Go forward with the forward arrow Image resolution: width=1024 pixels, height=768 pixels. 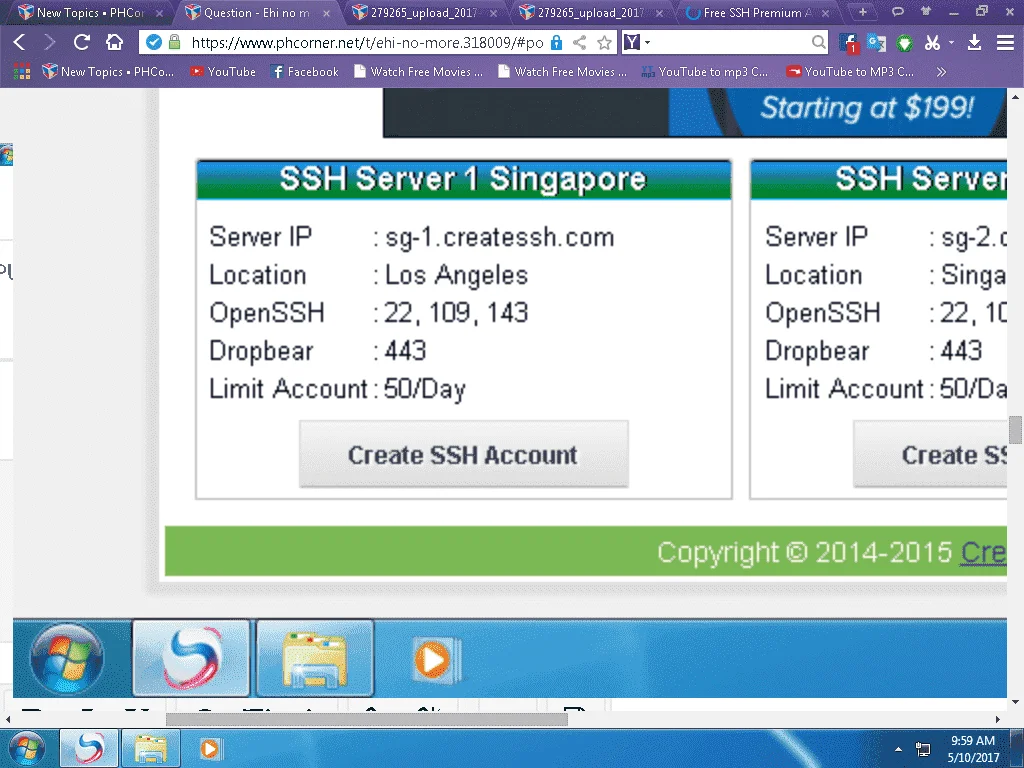tap(50, 42)
